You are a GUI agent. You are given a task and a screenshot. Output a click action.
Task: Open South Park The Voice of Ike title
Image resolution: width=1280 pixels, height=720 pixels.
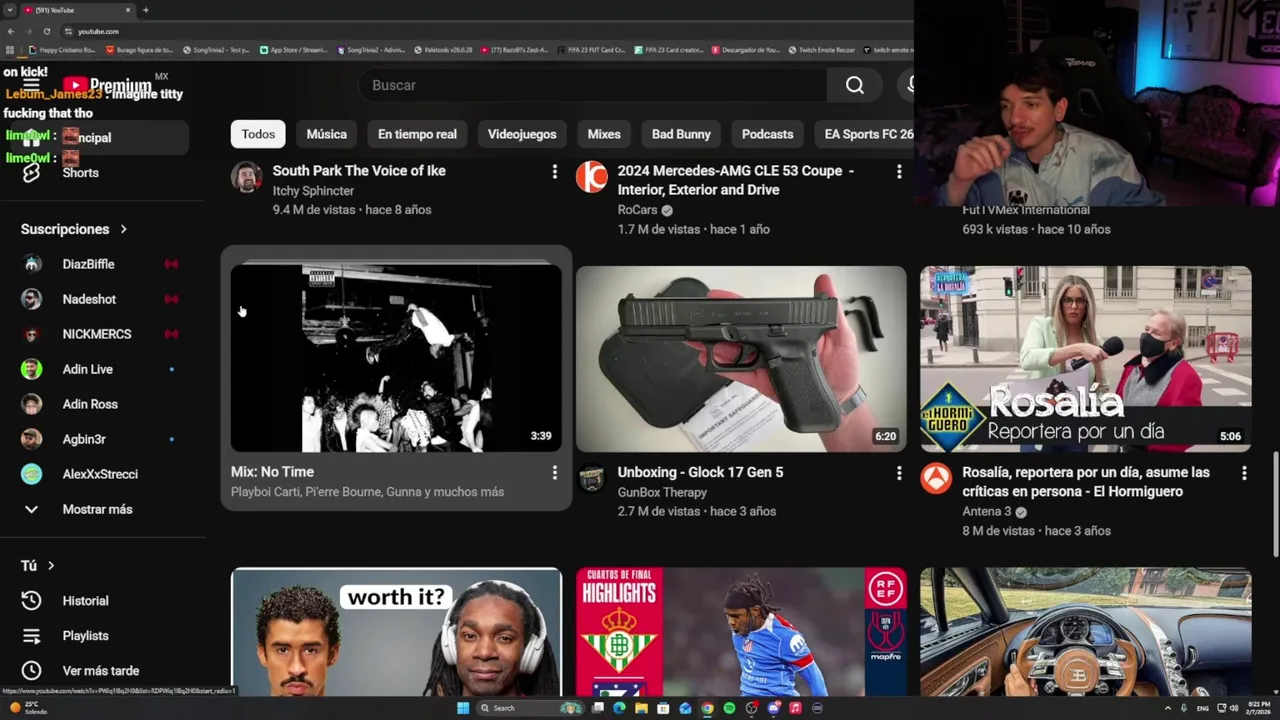pos(359,171)
